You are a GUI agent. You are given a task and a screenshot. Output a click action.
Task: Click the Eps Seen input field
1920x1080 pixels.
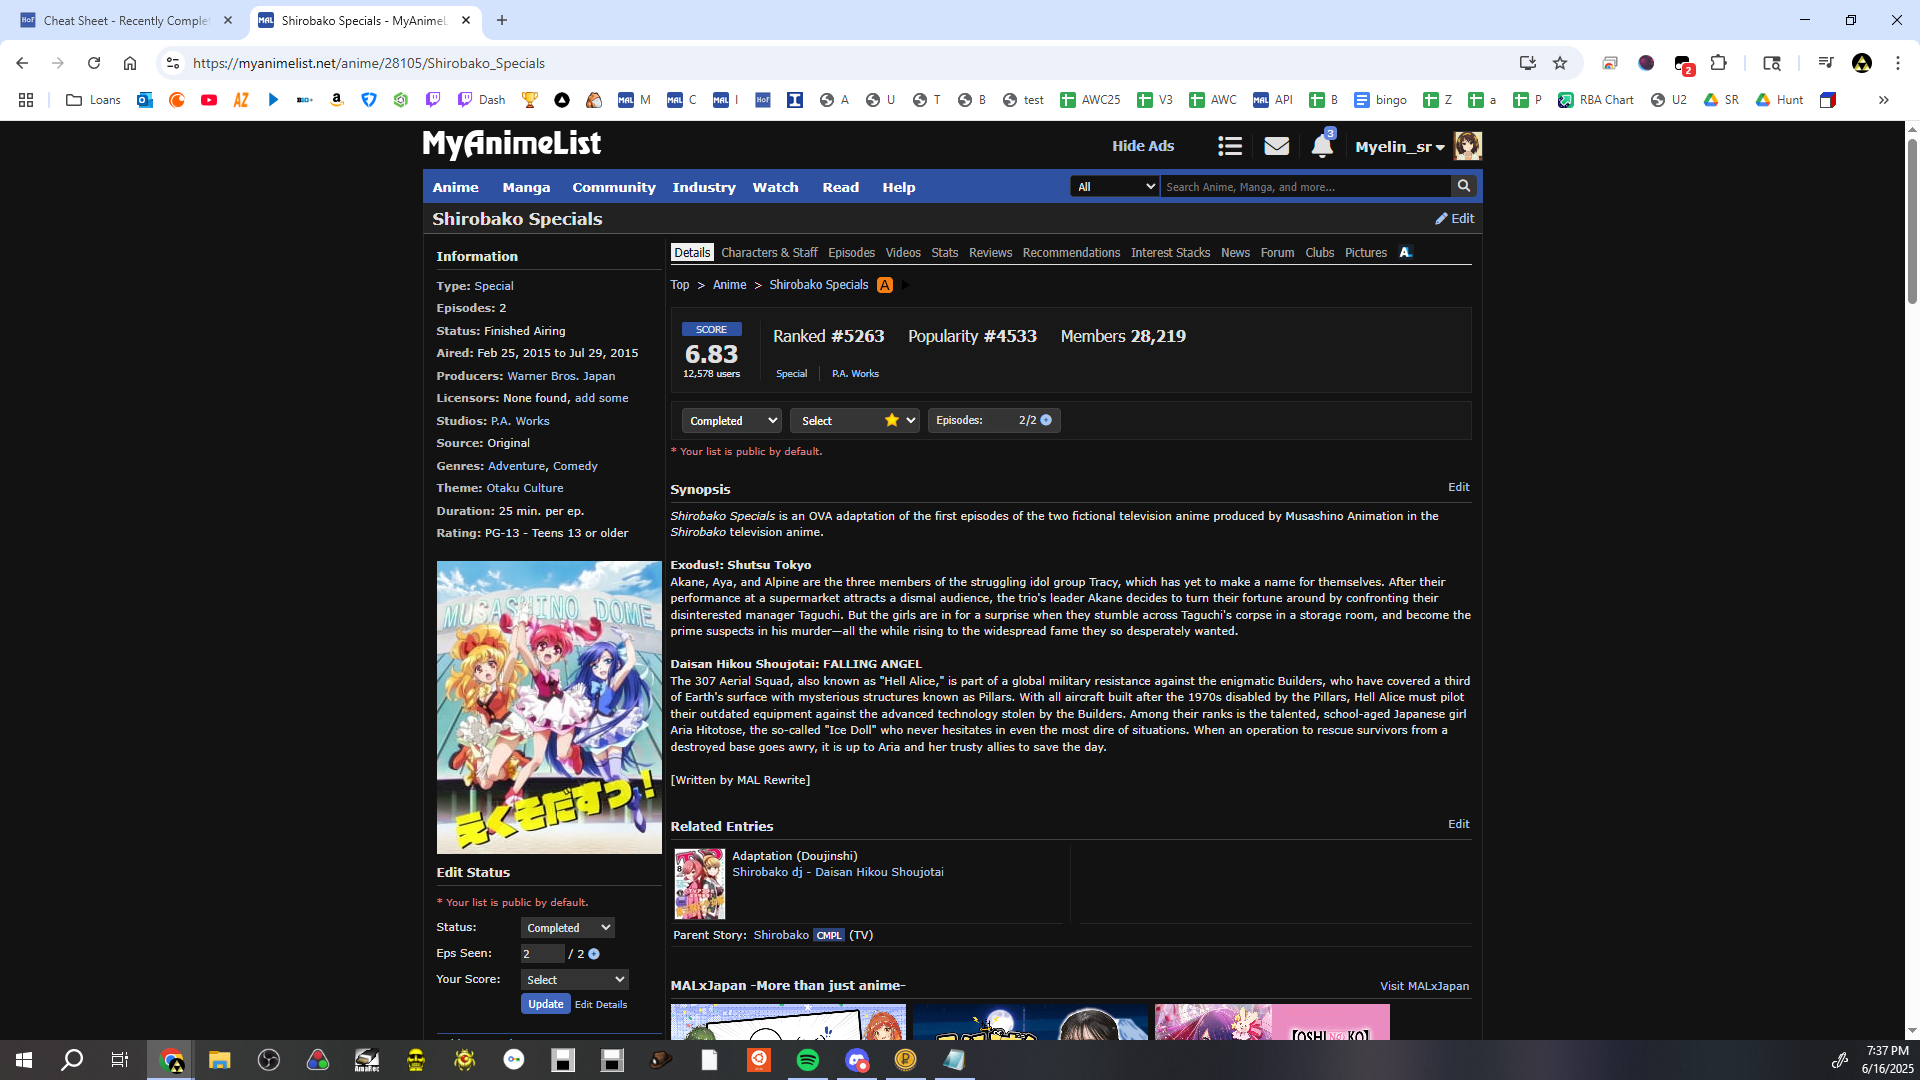pyautogui.click(x=541, y=954)
